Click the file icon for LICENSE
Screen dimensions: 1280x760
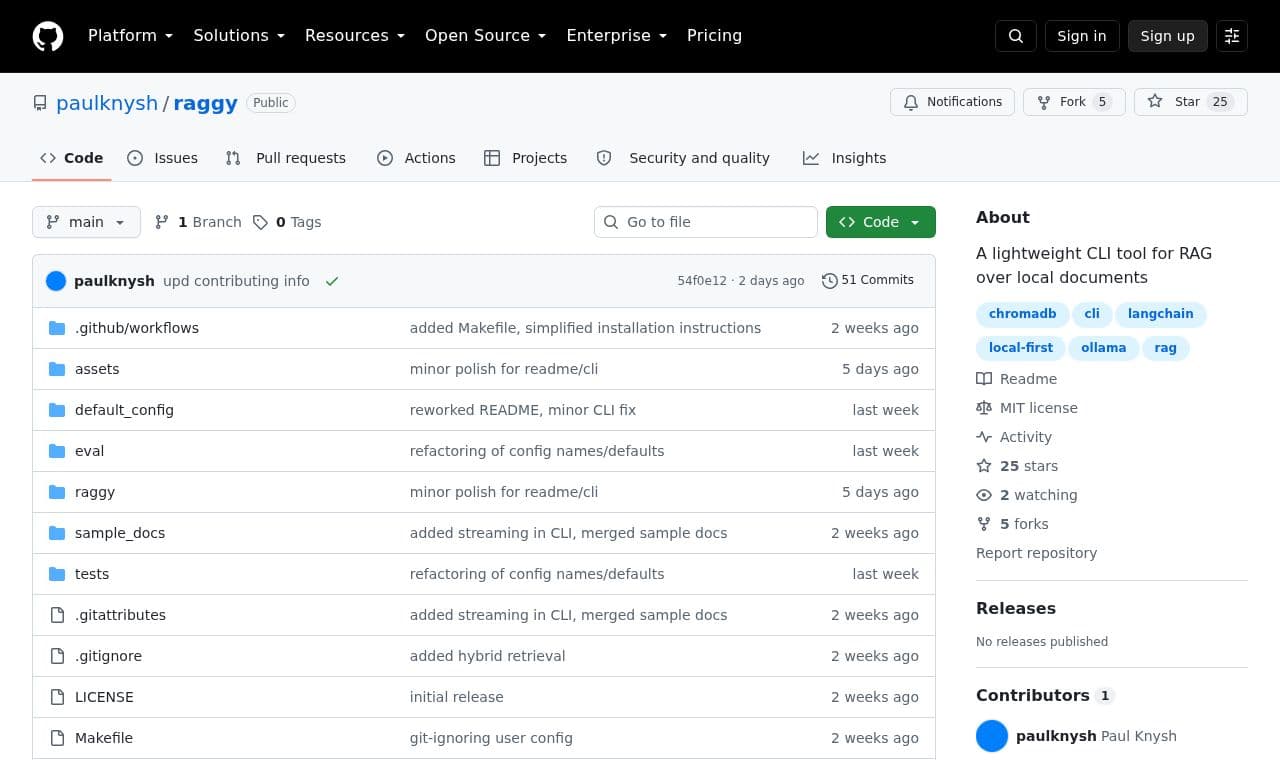[57, 697]
